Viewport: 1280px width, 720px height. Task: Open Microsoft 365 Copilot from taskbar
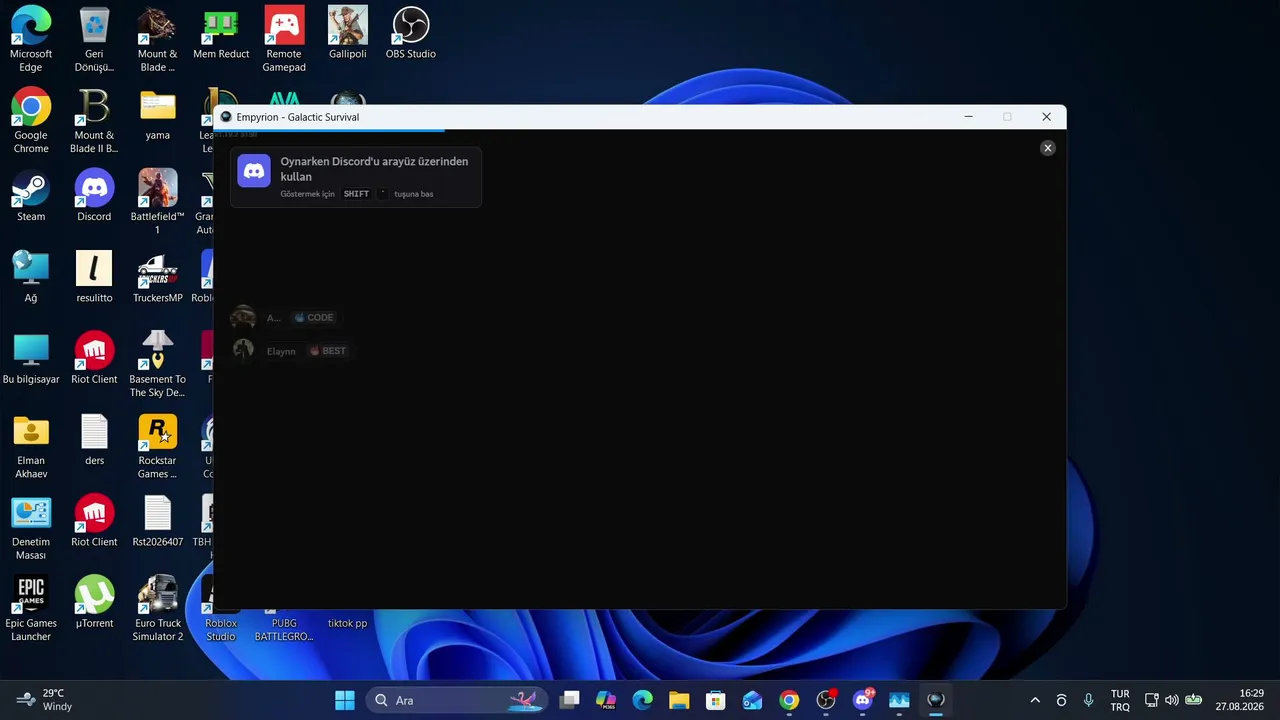coord(606,700)
